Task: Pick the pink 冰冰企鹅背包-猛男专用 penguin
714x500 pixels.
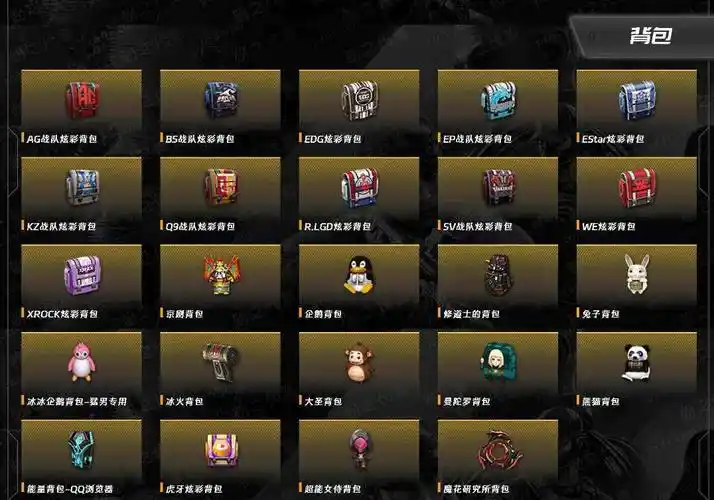Action: (82, 362)
